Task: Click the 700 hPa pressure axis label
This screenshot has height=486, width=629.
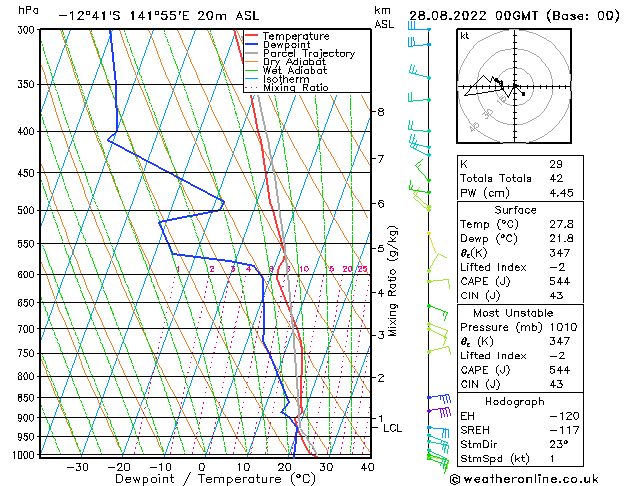Action: [x=28, y=329]
